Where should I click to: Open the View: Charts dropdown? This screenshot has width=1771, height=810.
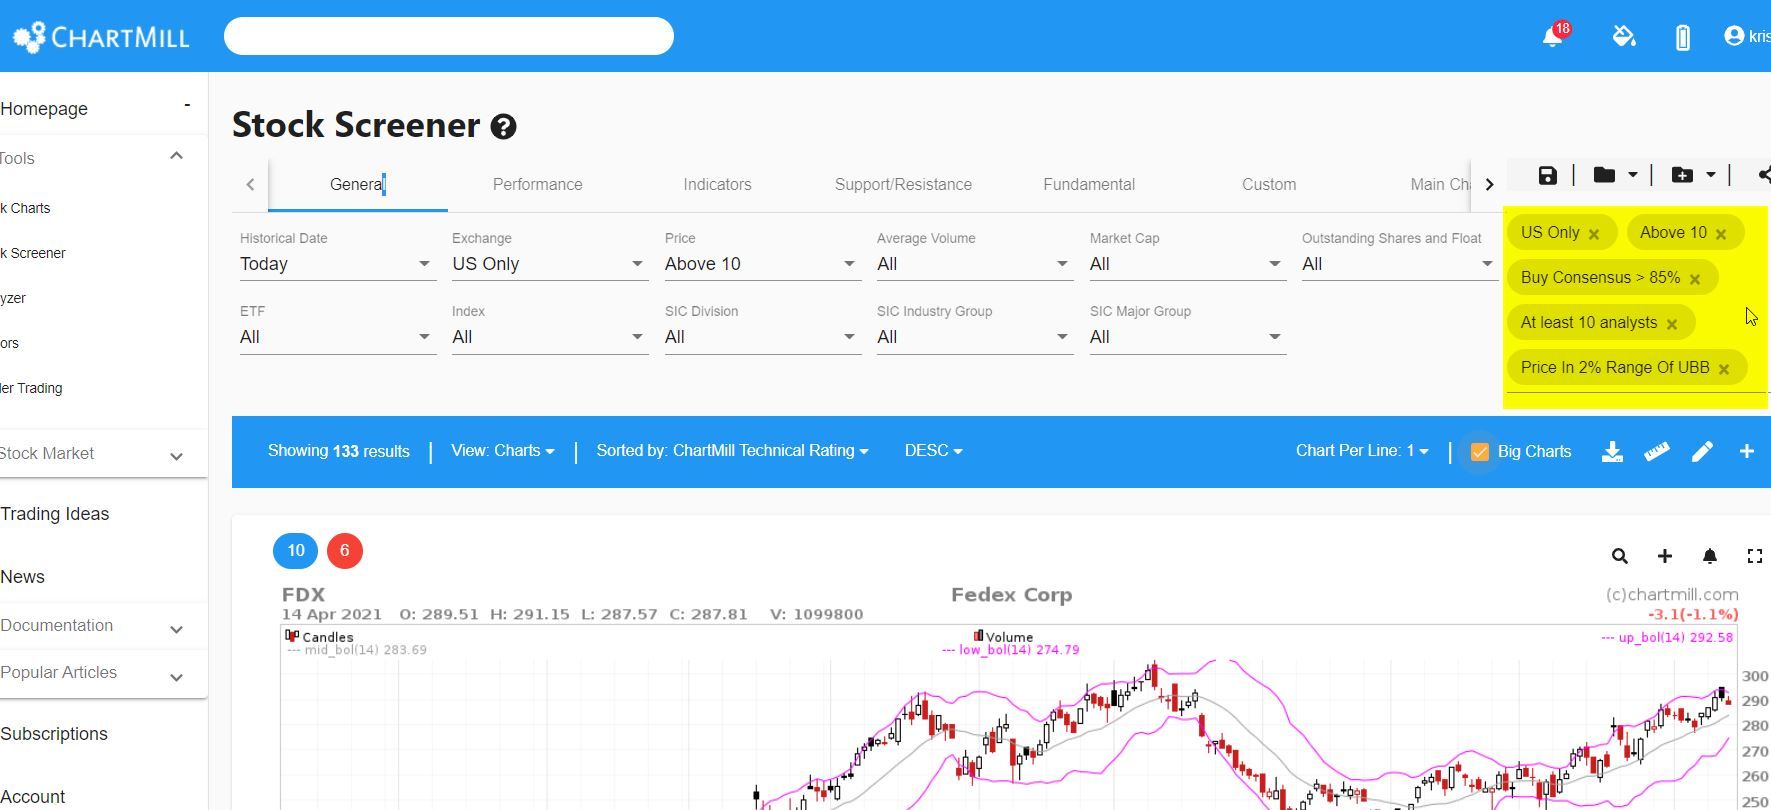(x=502, y=451)
